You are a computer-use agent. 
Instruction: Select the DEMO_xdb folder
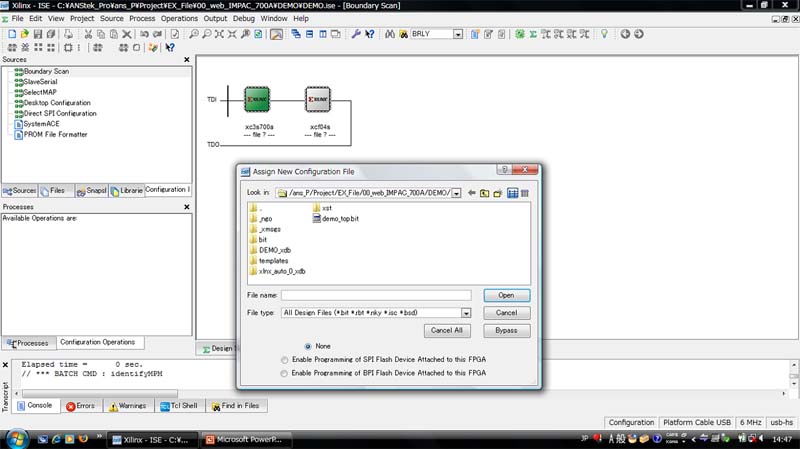(270, 250)
